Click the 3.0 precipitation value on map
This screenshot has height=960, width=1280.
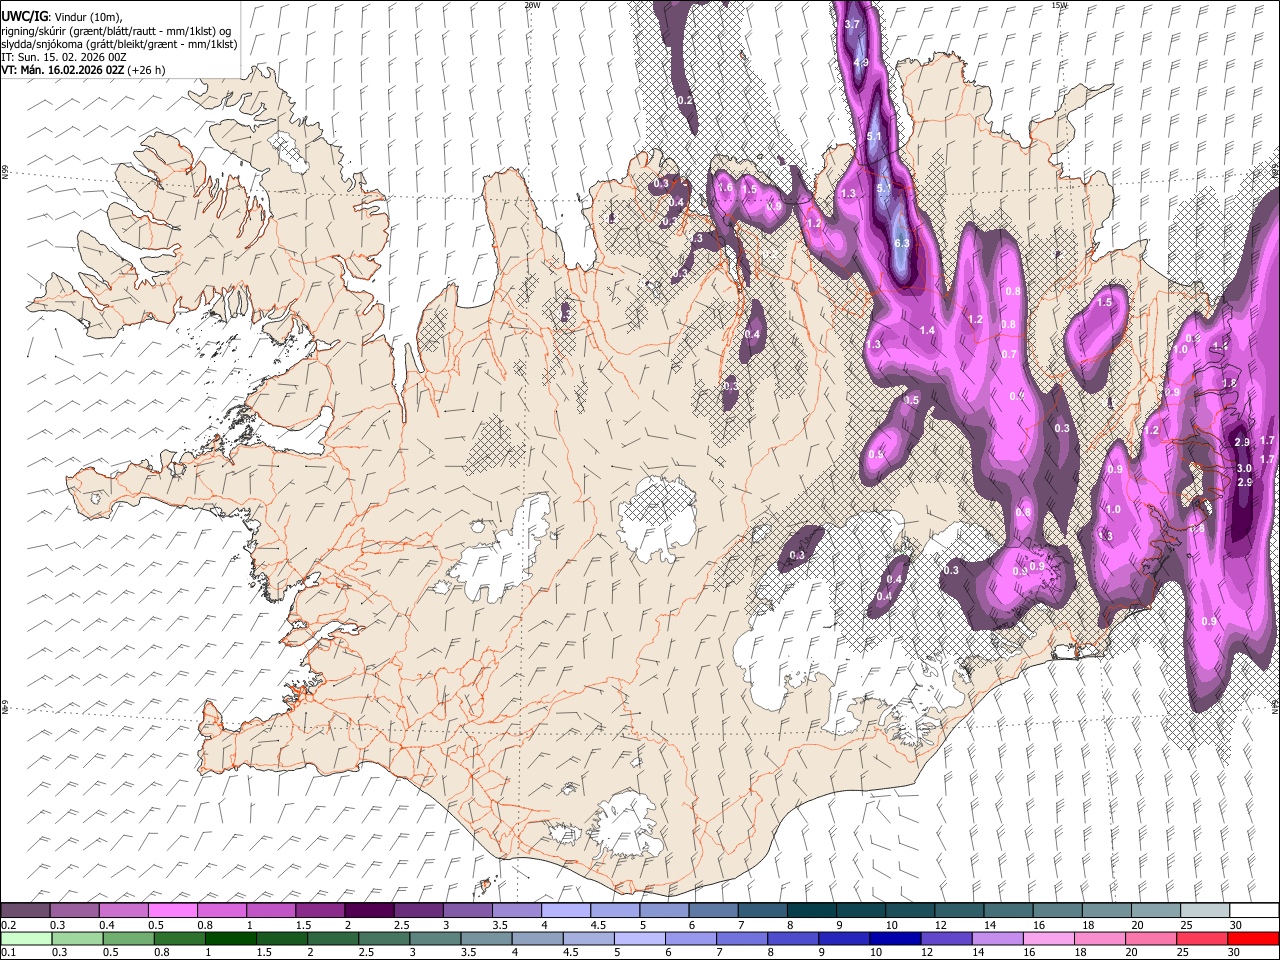[1244, 468]
